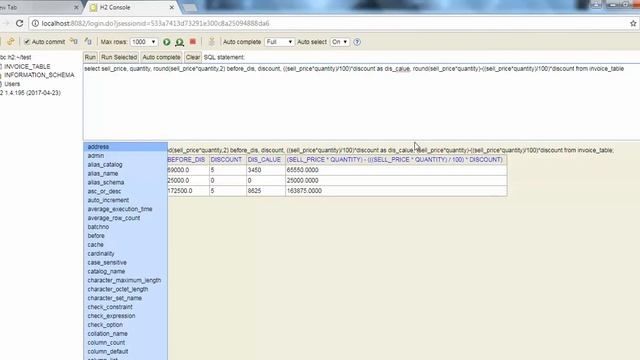Viewport: 640px width, 360px height.
Task: Choose 'cache' suggestion
Action: click(126, 244)
